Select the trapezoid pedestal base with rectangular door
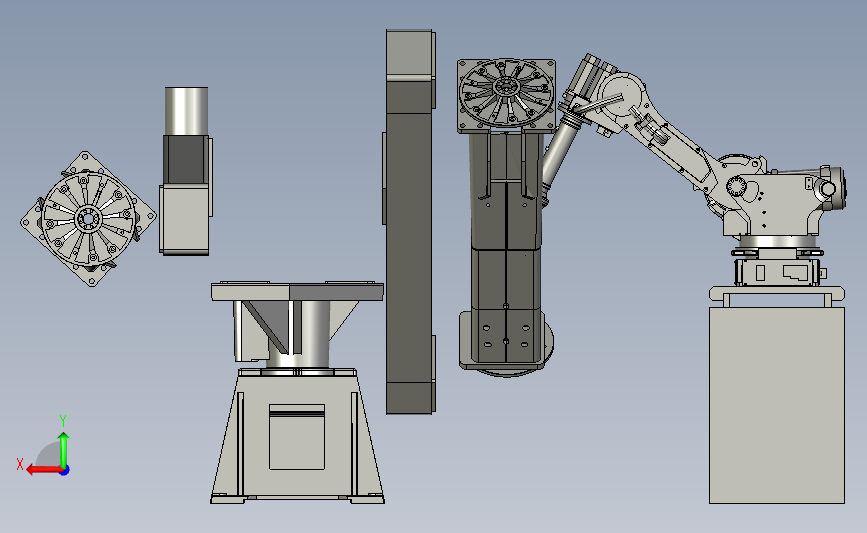Screen dimensions: 867x533 click(297, 437)
